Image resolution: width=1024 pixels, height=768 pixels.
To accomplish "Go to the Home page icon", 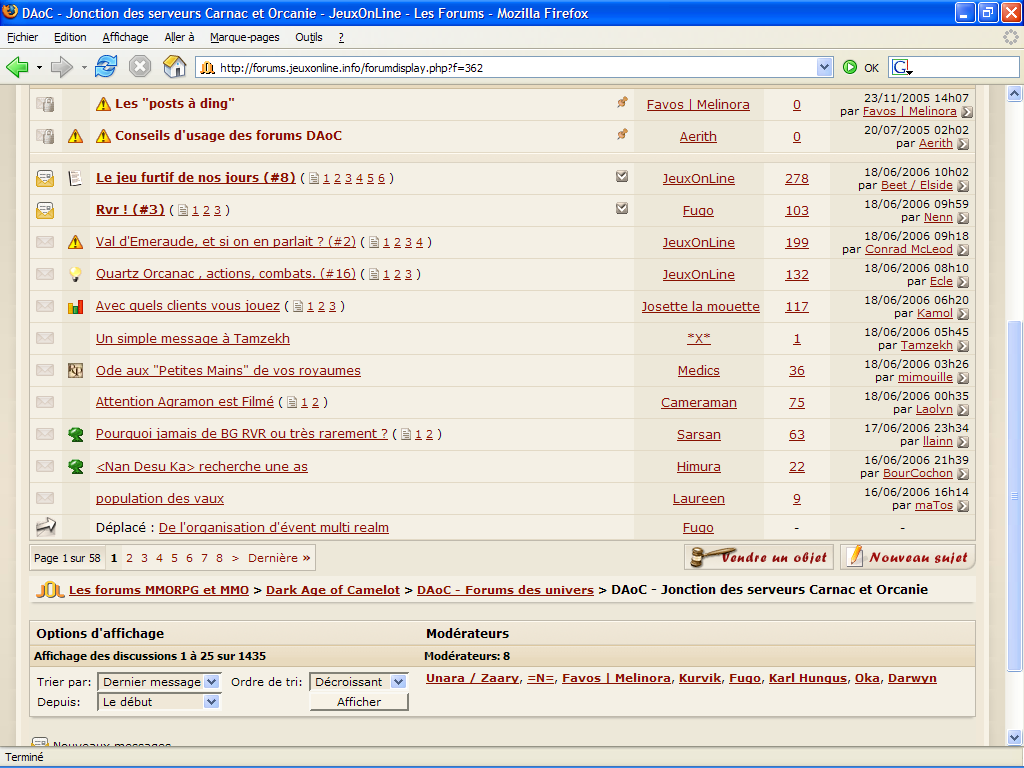I will (174, 67).
